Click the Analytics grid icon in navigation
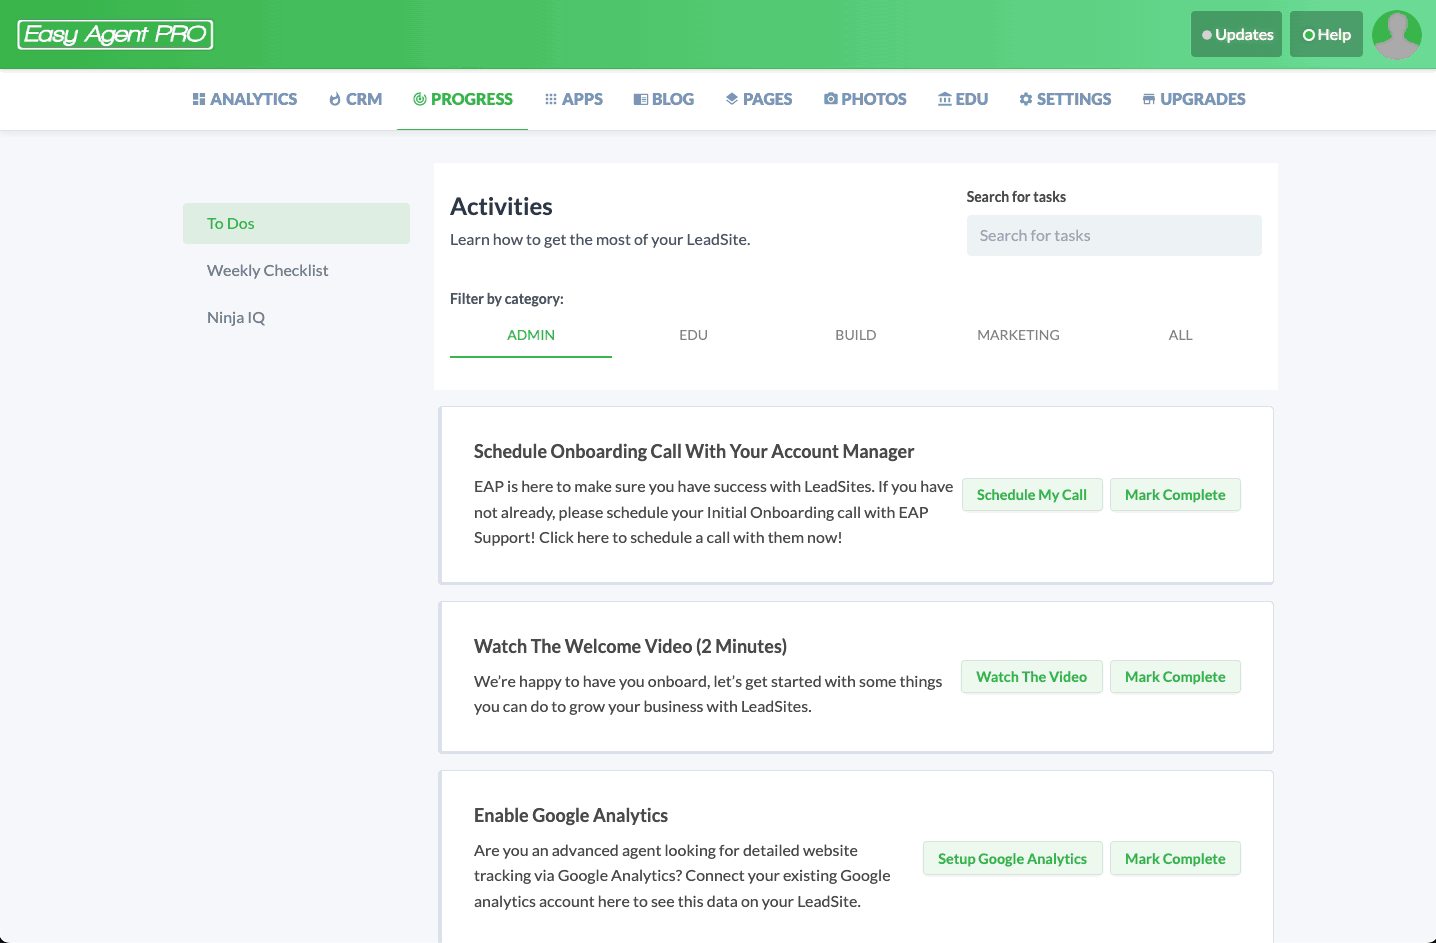The height and width of the screenshot is (943, 1436). [199, 99]
